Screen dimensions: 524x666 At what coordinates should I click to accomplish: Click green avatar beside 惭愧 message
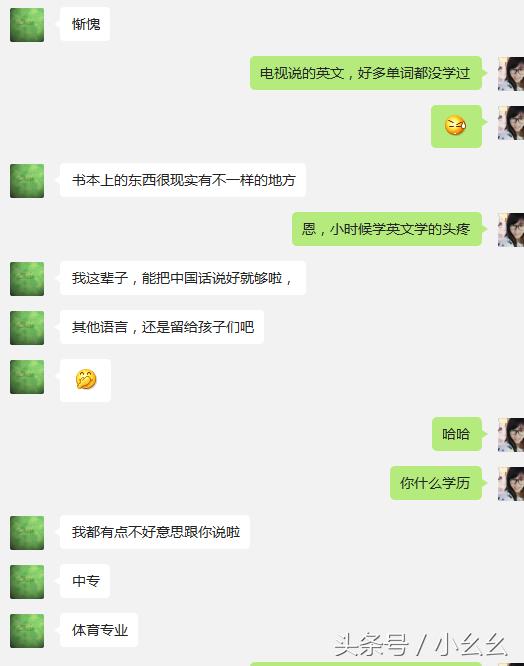27,25
